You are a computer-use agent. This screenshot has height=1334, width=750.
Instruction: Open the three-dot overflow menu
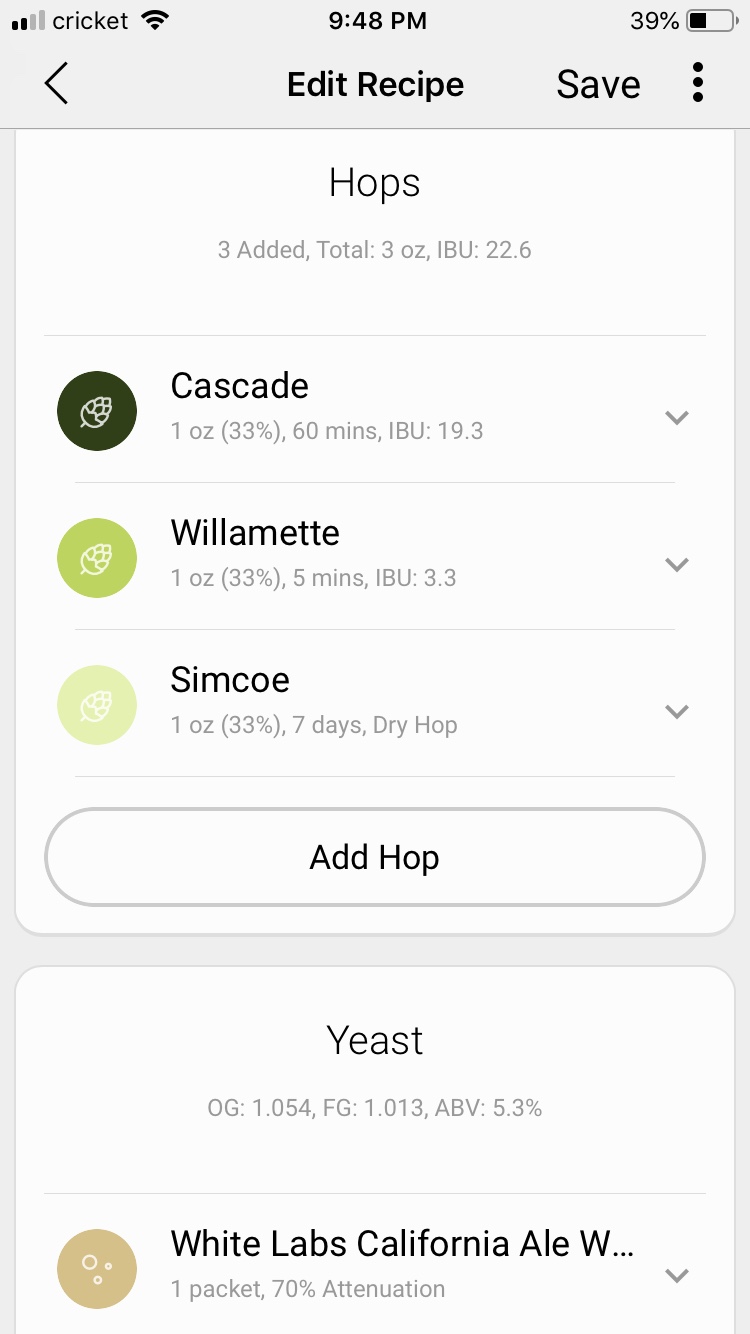click(x=698, y=83)
